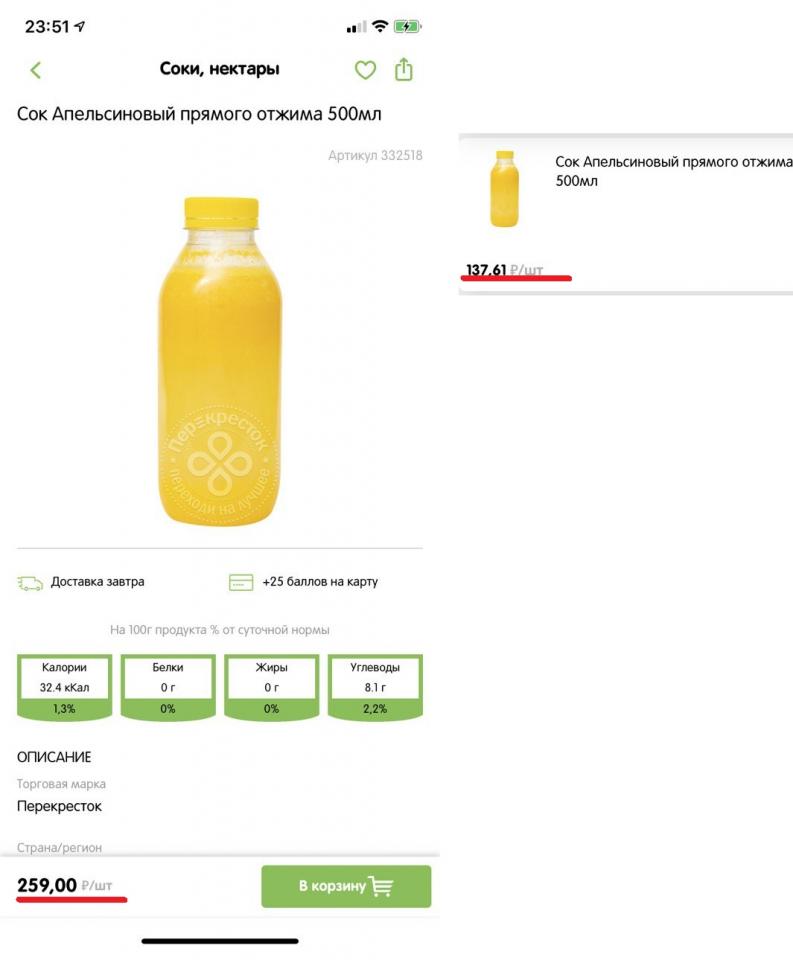This screenshot has width=793, height=960.
Task: Tap the «Артикул 332518» text
Action: click(375, 155)
